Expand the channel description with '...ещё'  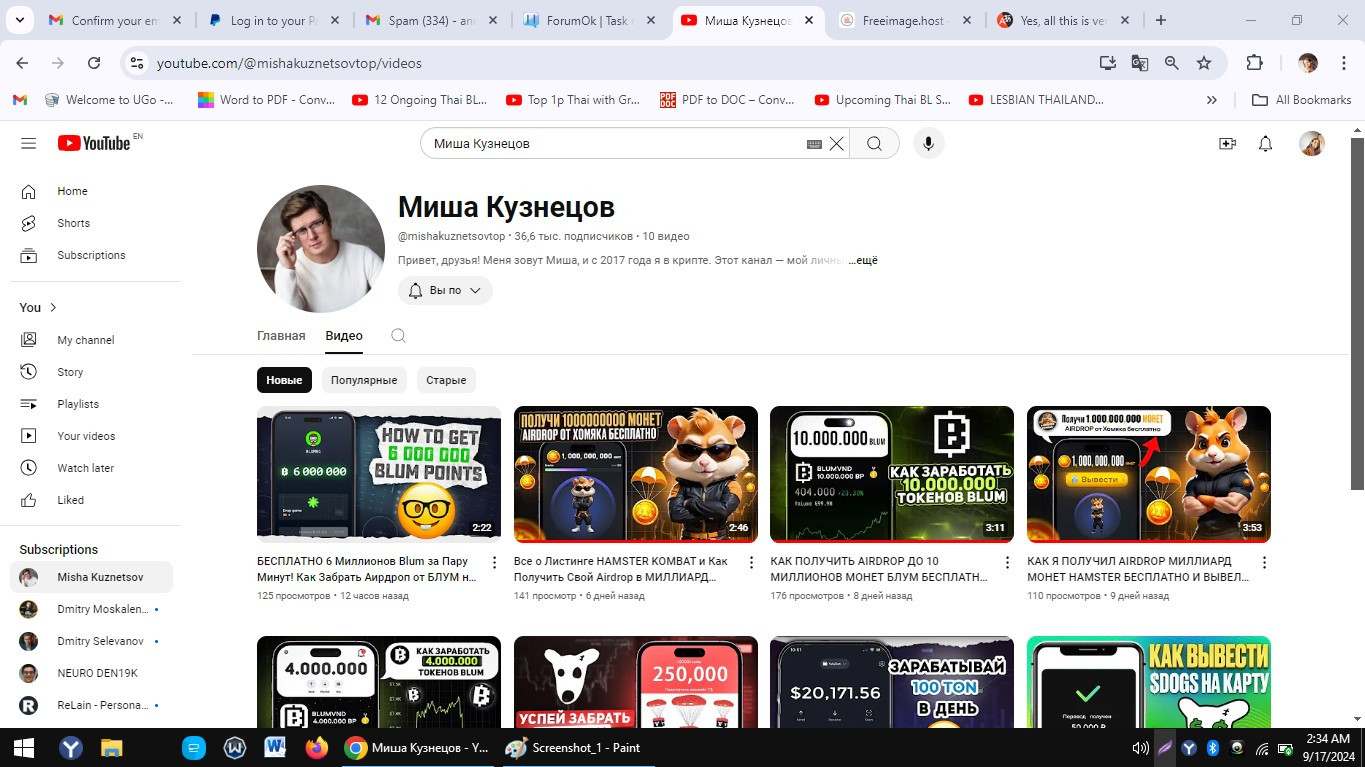click(x=862, y=260)
